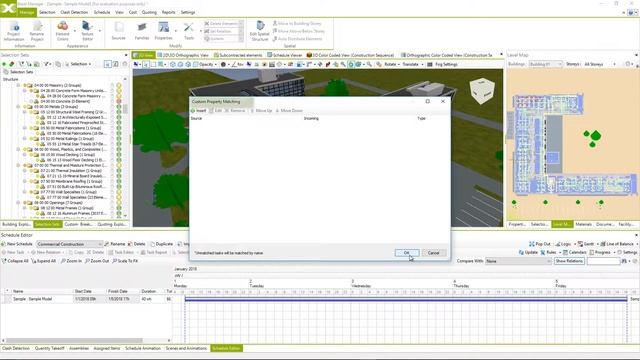Image resolution: width=640 pixels, height=360 pixels.
Task: Toggle visibility circle for 07 00 00 Thermal and Moisture
Action: pos(119,166)
